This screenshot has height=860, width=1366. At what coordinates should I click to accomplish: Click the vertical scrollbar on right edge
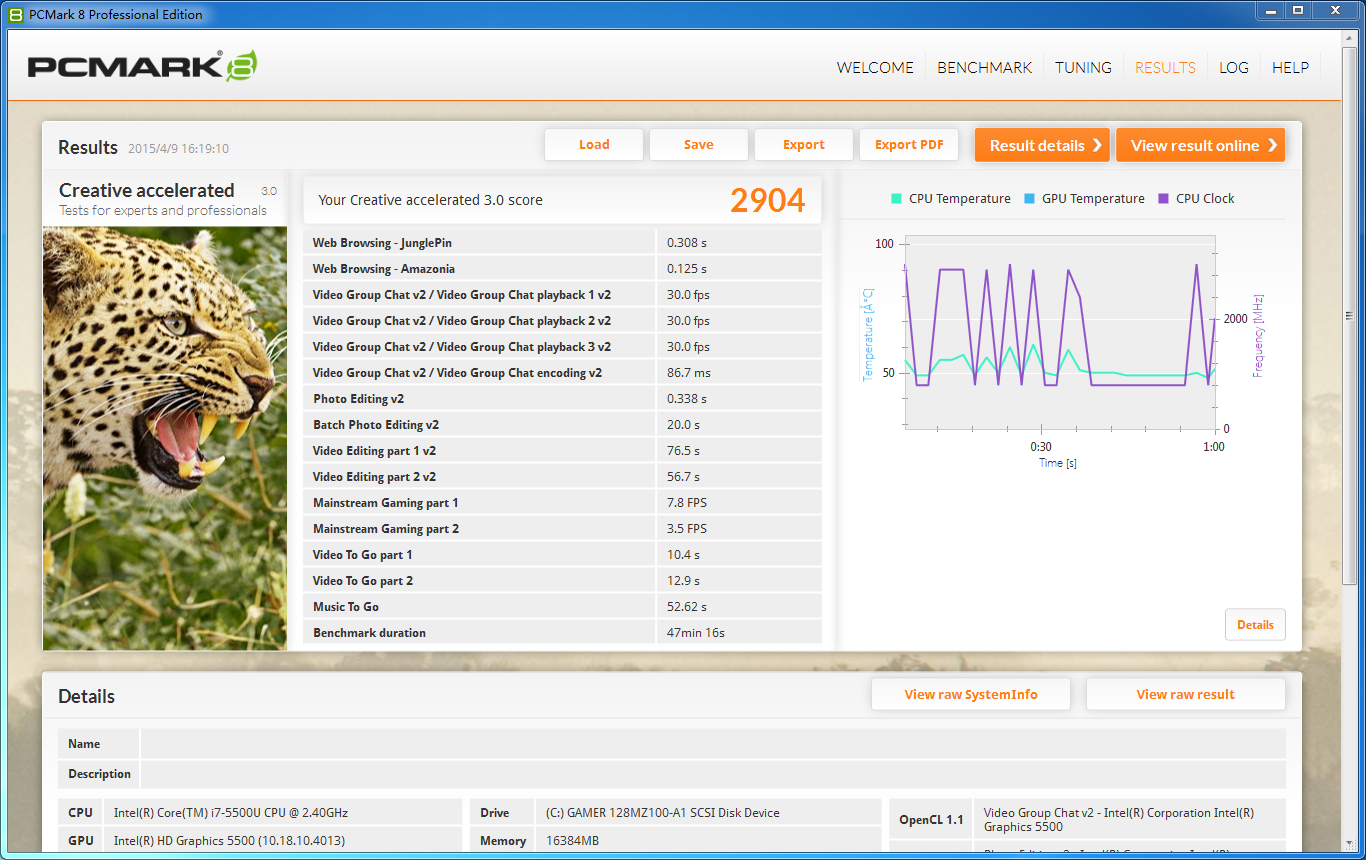(x=1349, y=316)
